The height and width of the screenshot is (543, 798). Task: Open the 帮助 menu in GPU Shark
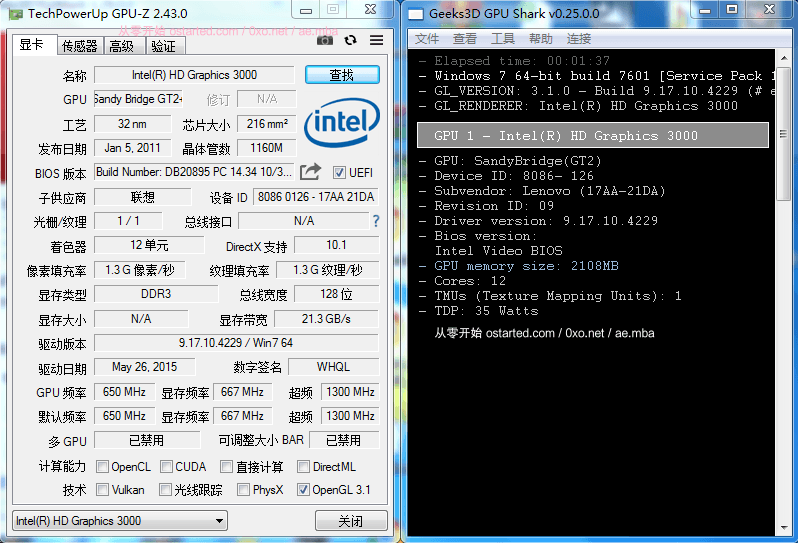(540, 39)
